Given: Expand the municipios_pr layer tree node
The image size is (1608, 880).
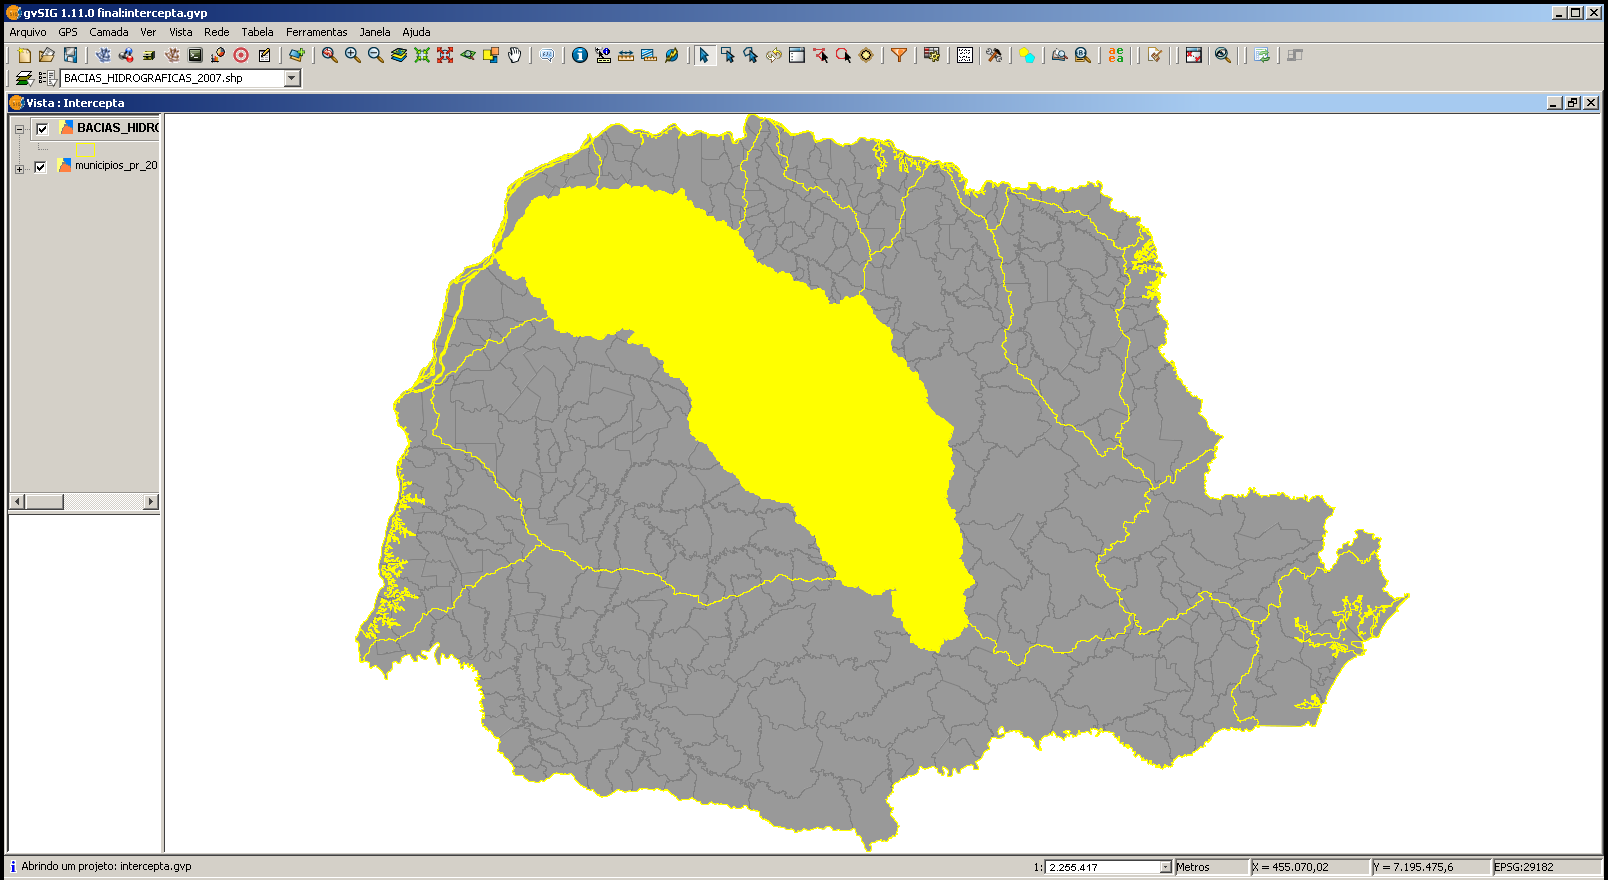Looking at the screenshot, I should click(19, 169).
